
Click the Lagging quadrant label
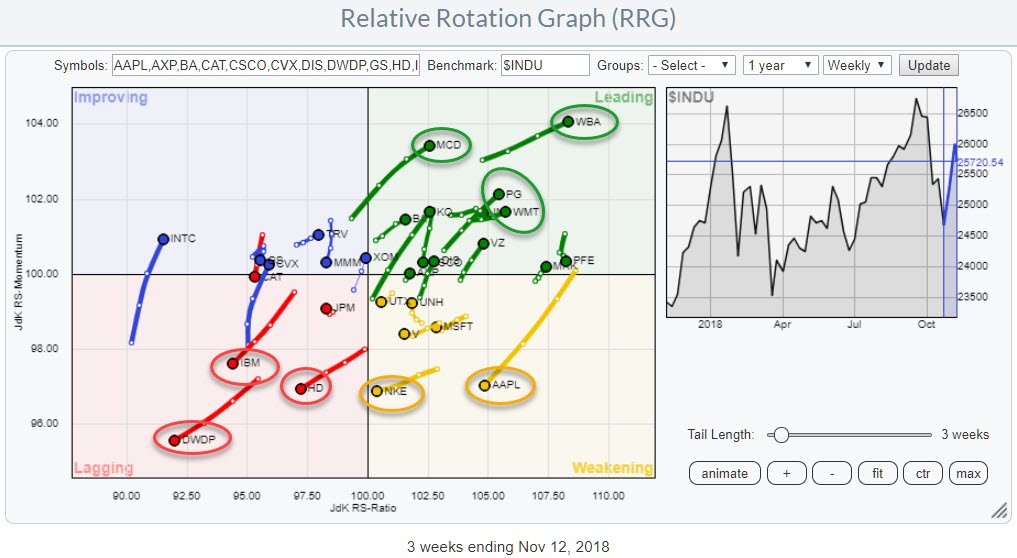click(104, 468)
